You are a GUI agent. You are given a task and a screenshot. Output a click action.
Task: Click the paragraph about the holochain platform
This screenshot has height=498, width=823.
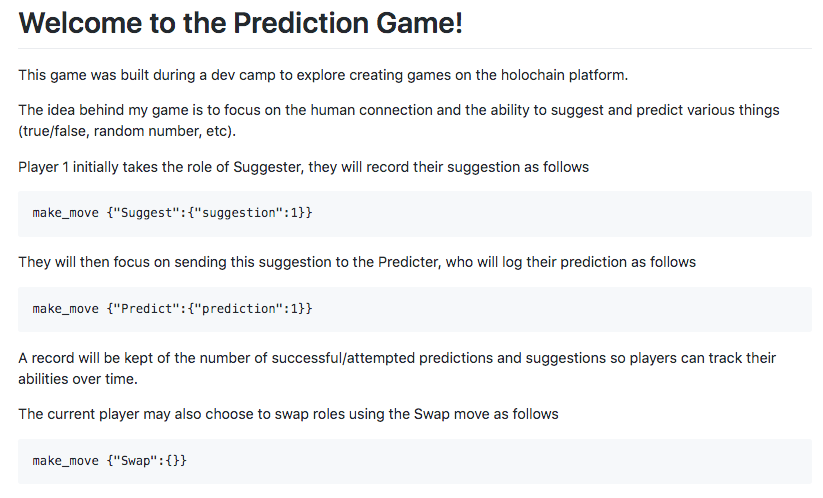[323, 75]
